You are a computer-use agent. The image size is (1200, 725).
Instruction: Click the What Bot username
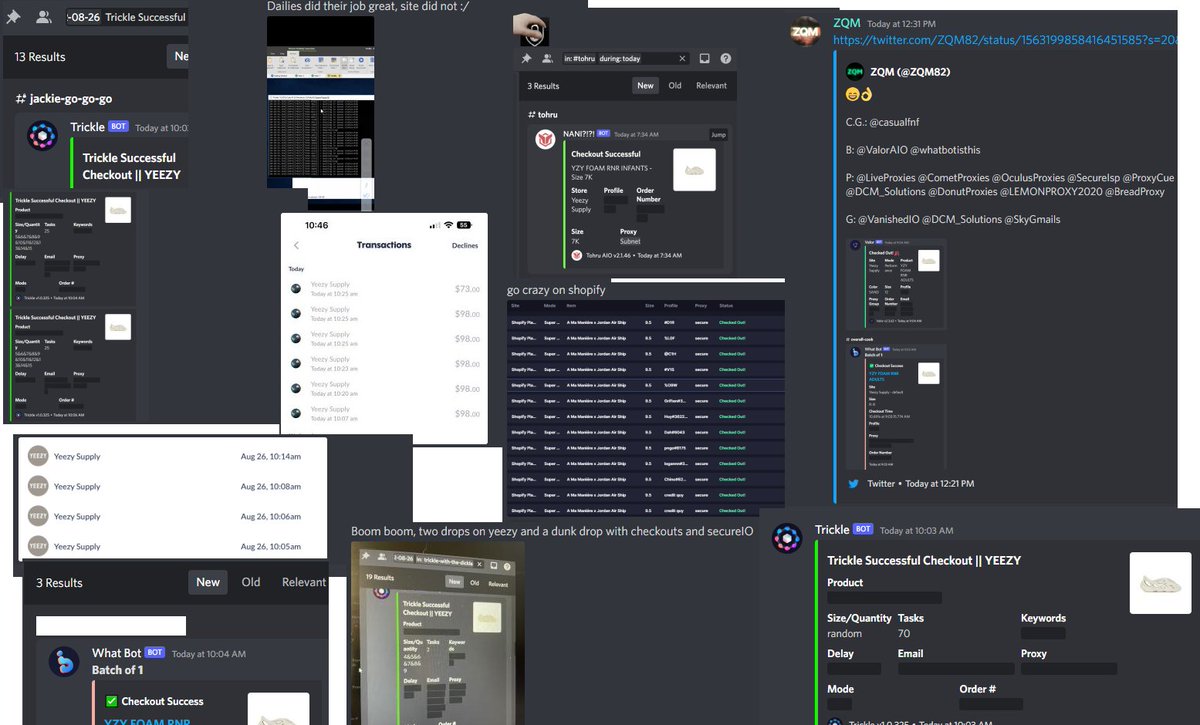[x=116, y=653]
